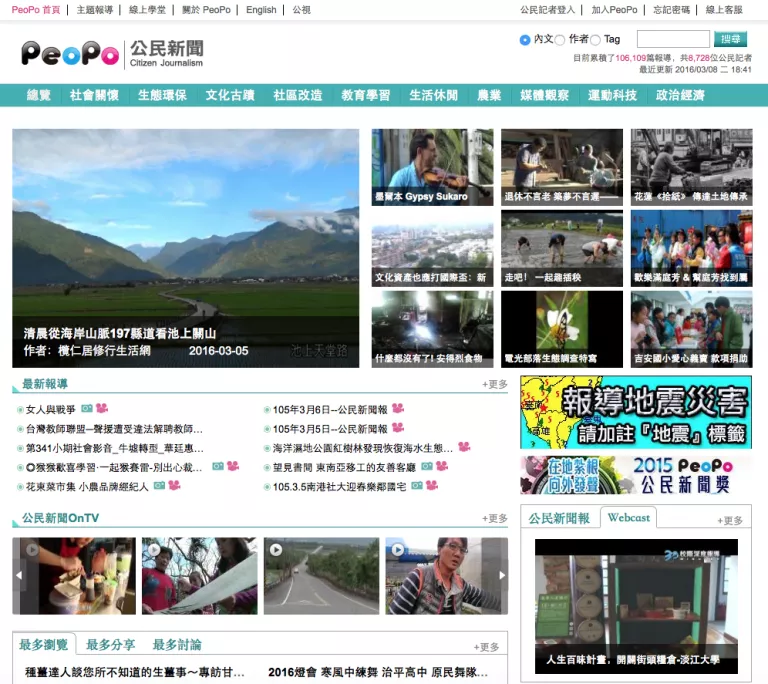Image resolution: width=768 pixels, height=684 pixels.
Task: Focus the search text field
Action: (x=673, y=39)
